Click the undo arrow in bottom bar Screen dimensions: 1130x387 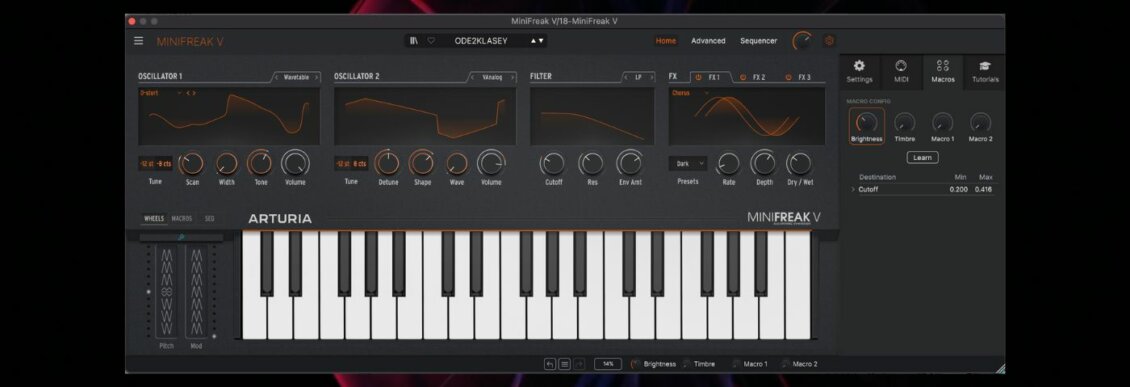coord(550,364)
